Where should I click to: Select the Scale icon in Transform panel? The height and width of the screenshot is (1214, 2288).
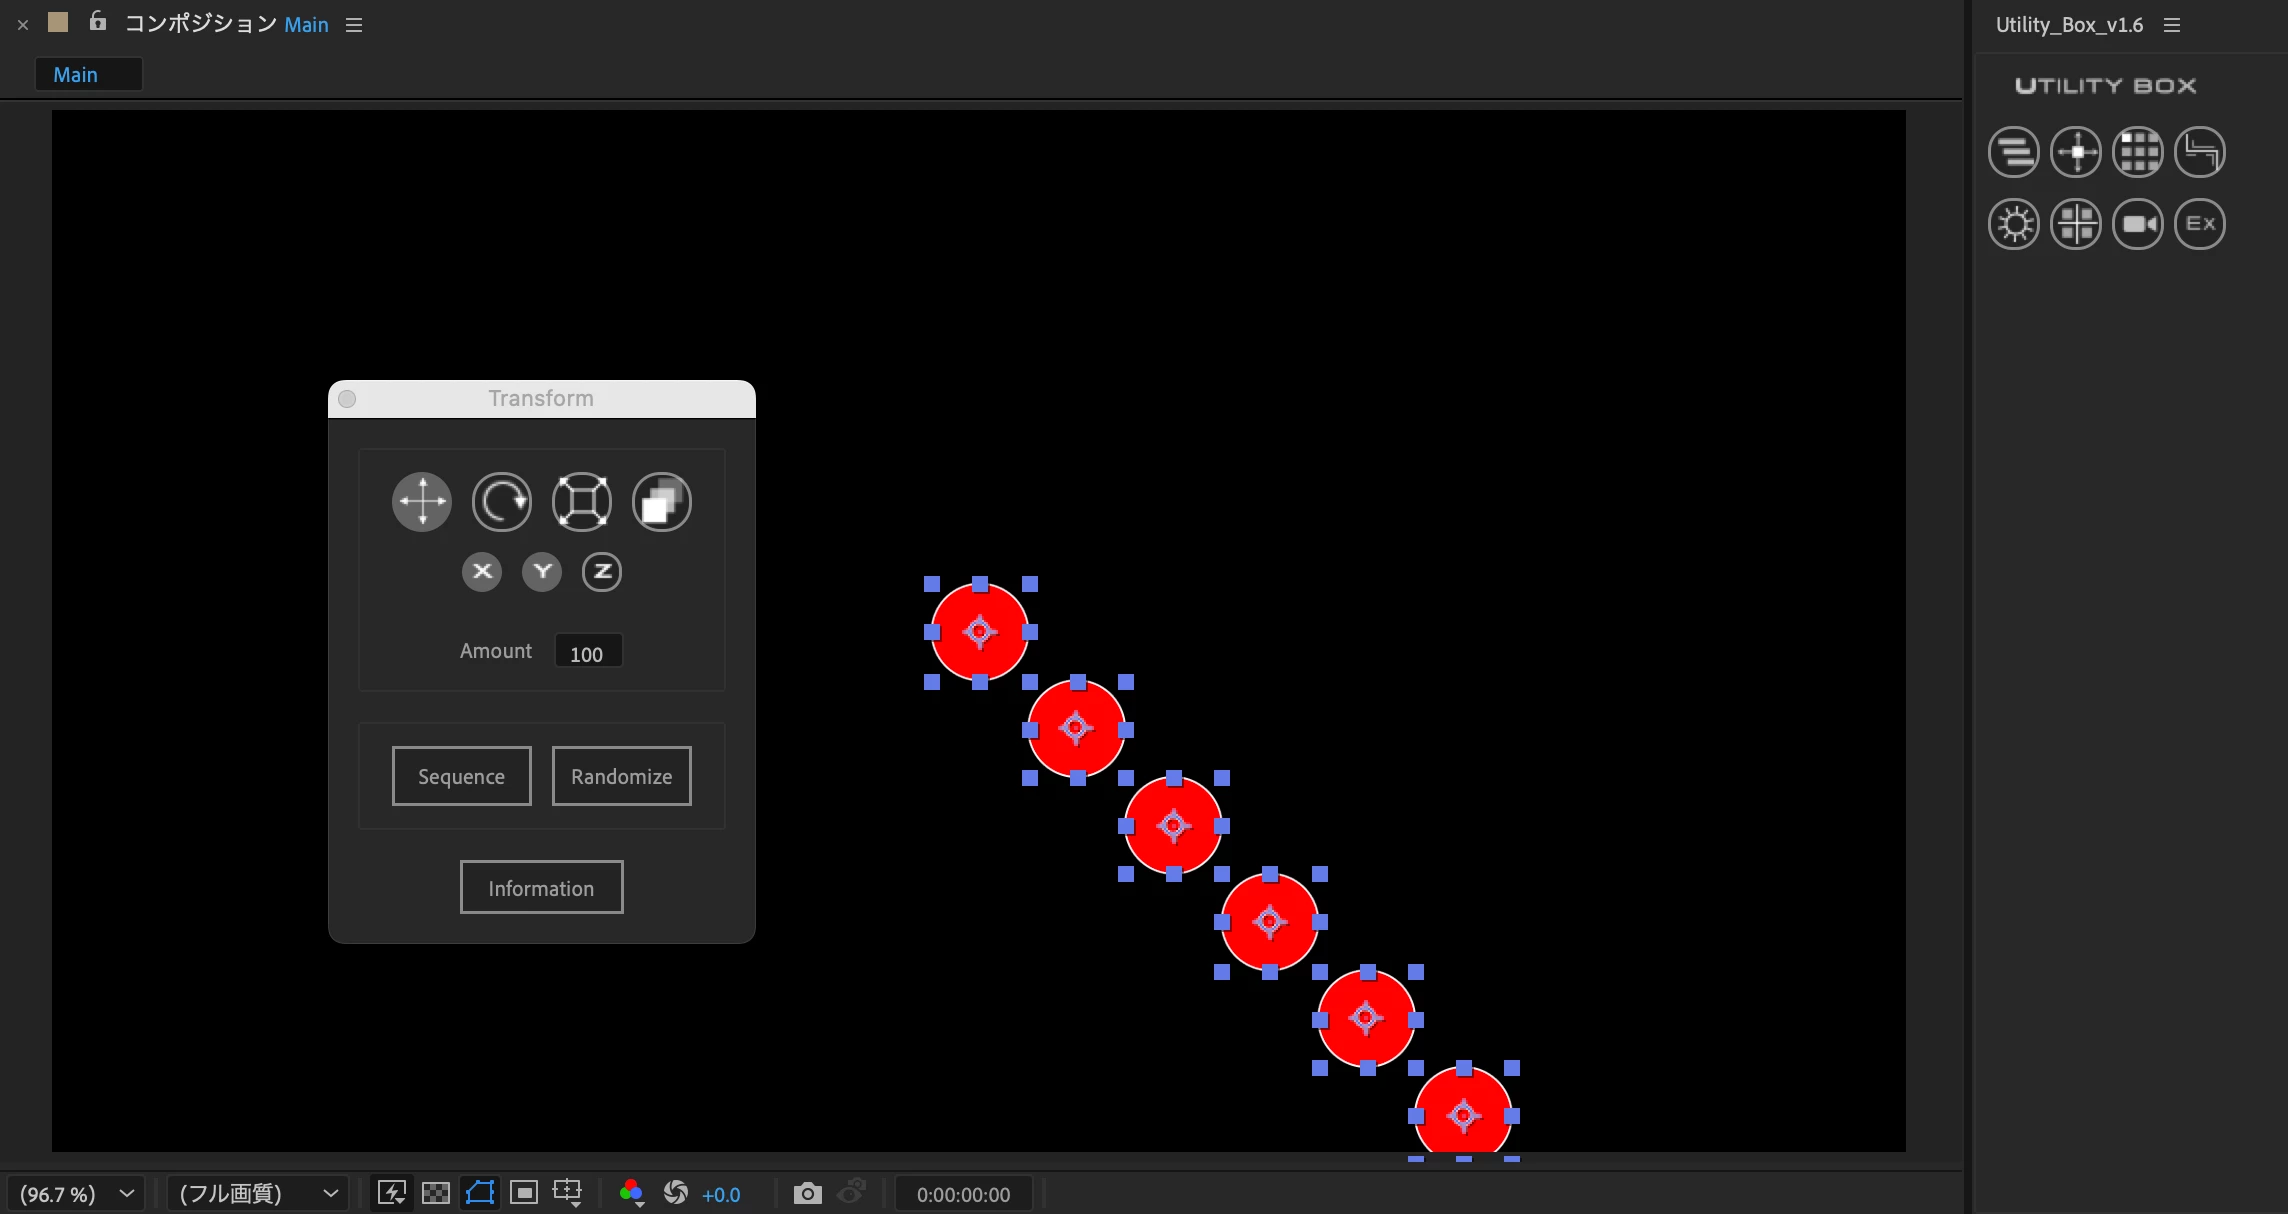pos(582,502)
